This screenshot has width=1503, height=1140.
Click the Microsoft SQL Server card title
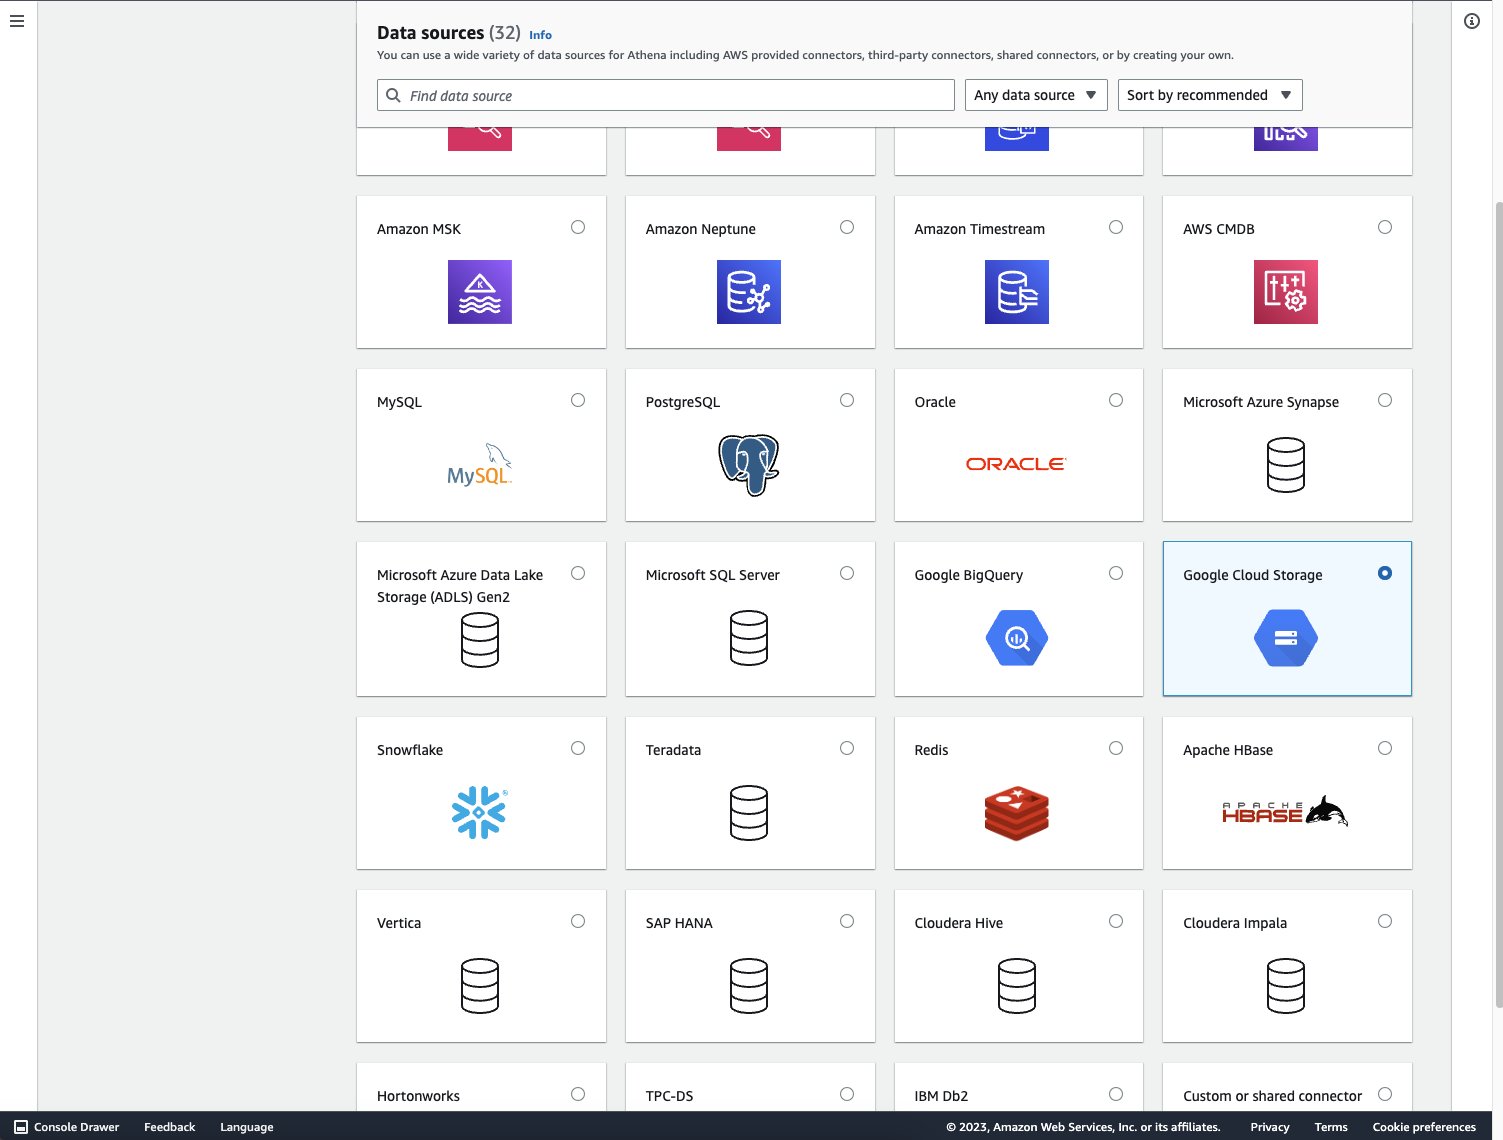coord(712,575)
